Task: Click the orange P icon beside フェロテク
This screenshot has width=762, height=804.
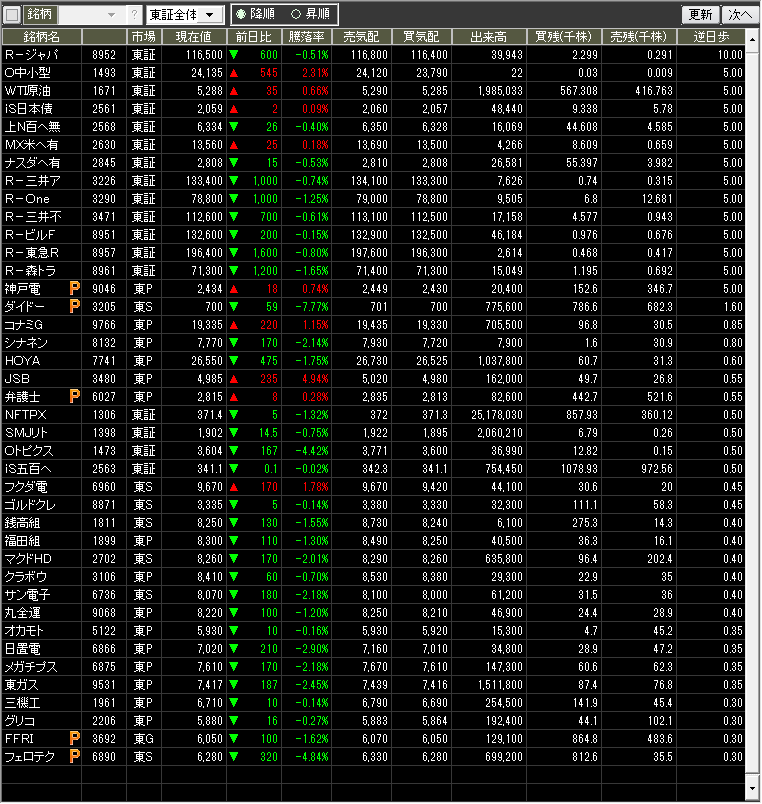Action: point(74,756)
